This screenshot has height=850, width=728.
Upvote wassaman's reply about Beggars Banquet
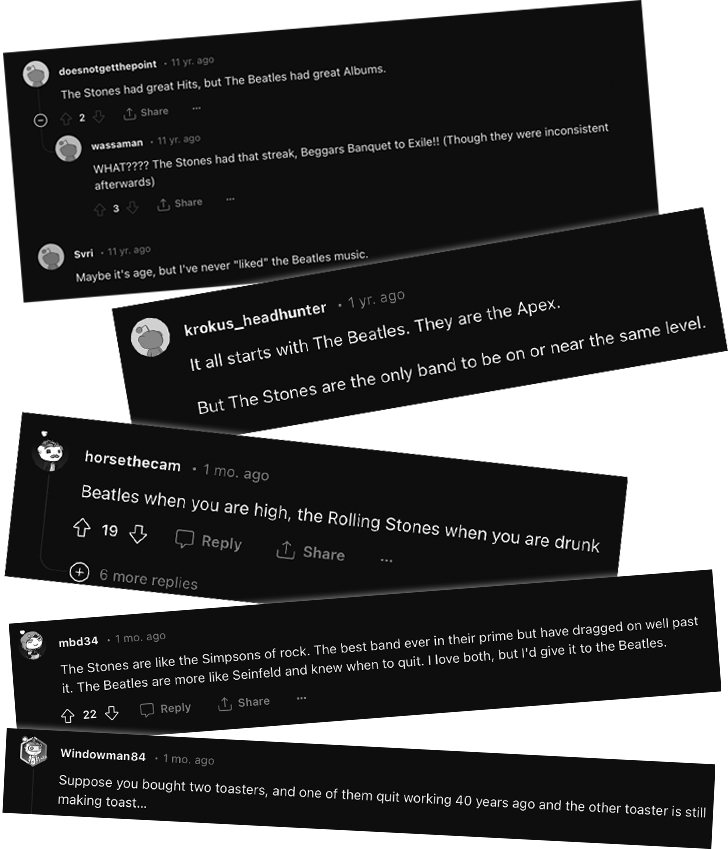click(99, 209)
